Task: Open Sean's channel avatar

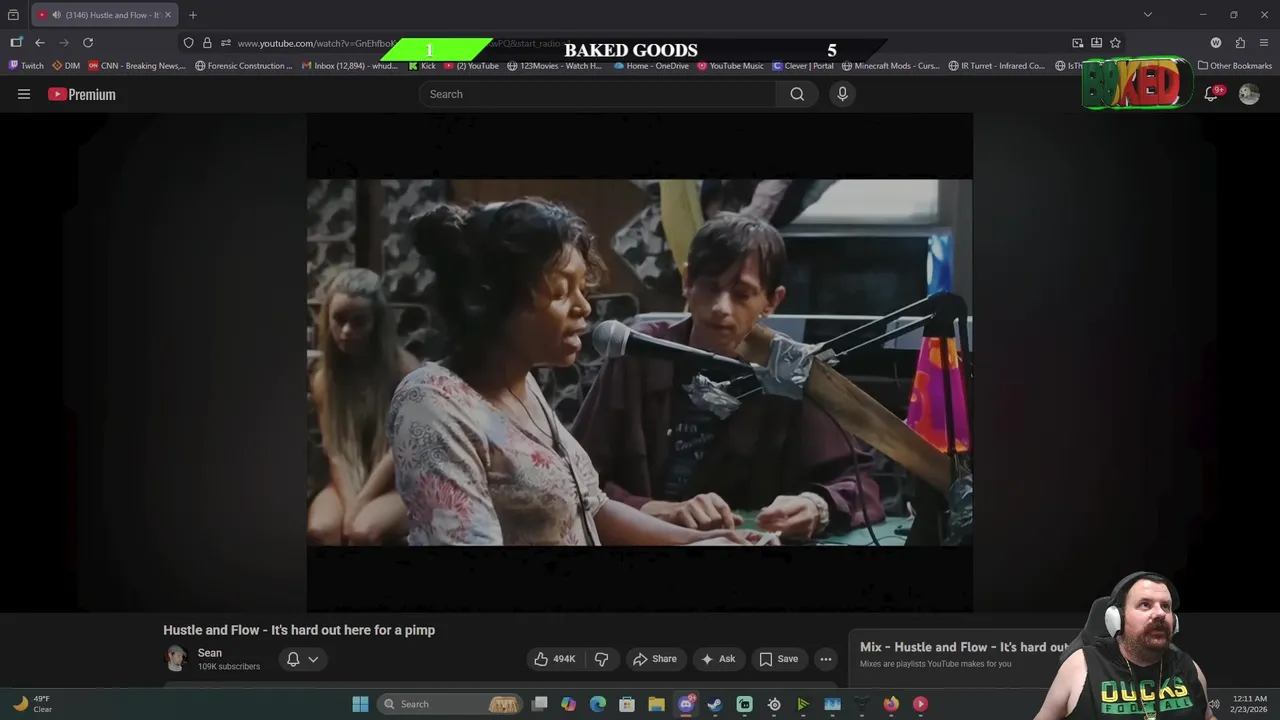Action: [x=176, y=658]
